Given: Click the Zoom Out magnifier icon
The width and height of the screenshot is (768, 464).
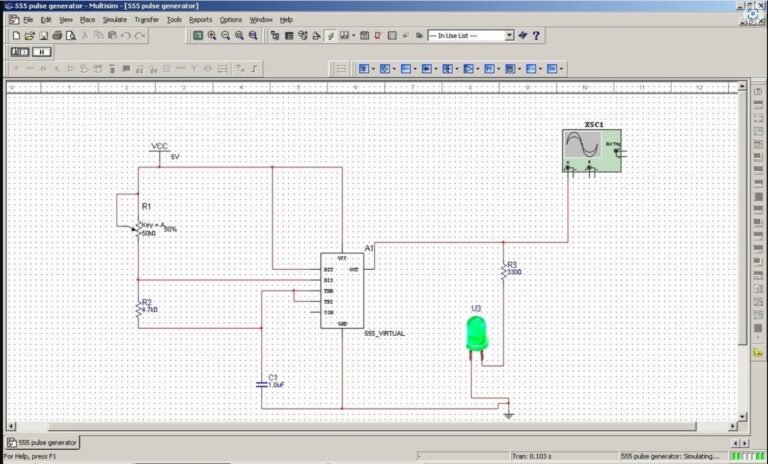Looking at the screenshot, I should pos(225,36).
